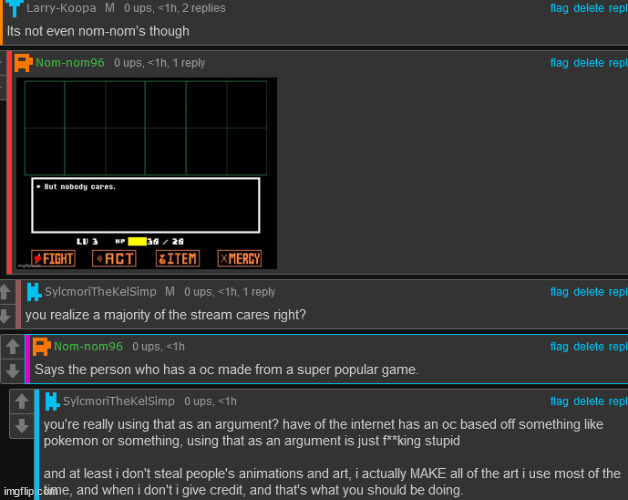Downvote the "majority of the stream cares" comment
Viewport: 628px width, 500px height.
[x=5, y=314]
